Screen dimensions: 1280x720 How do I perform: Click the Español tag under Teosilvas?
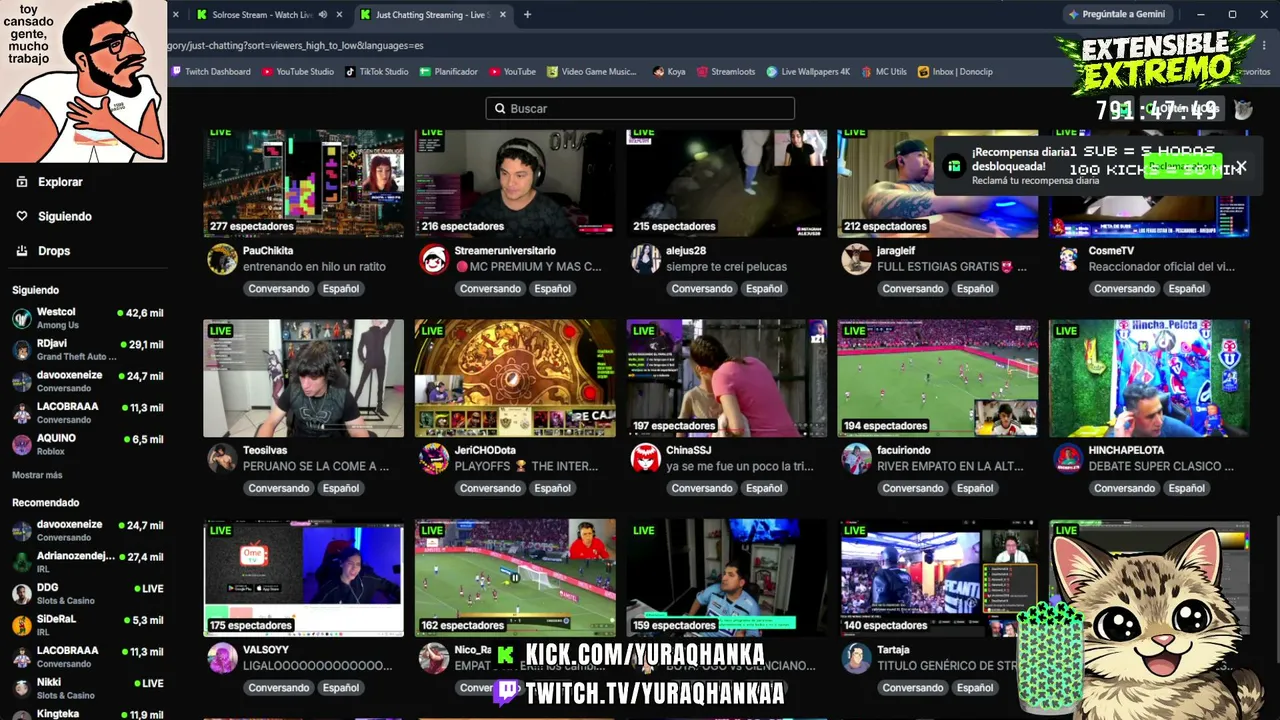pyautogui.click(x=340, y=488)
